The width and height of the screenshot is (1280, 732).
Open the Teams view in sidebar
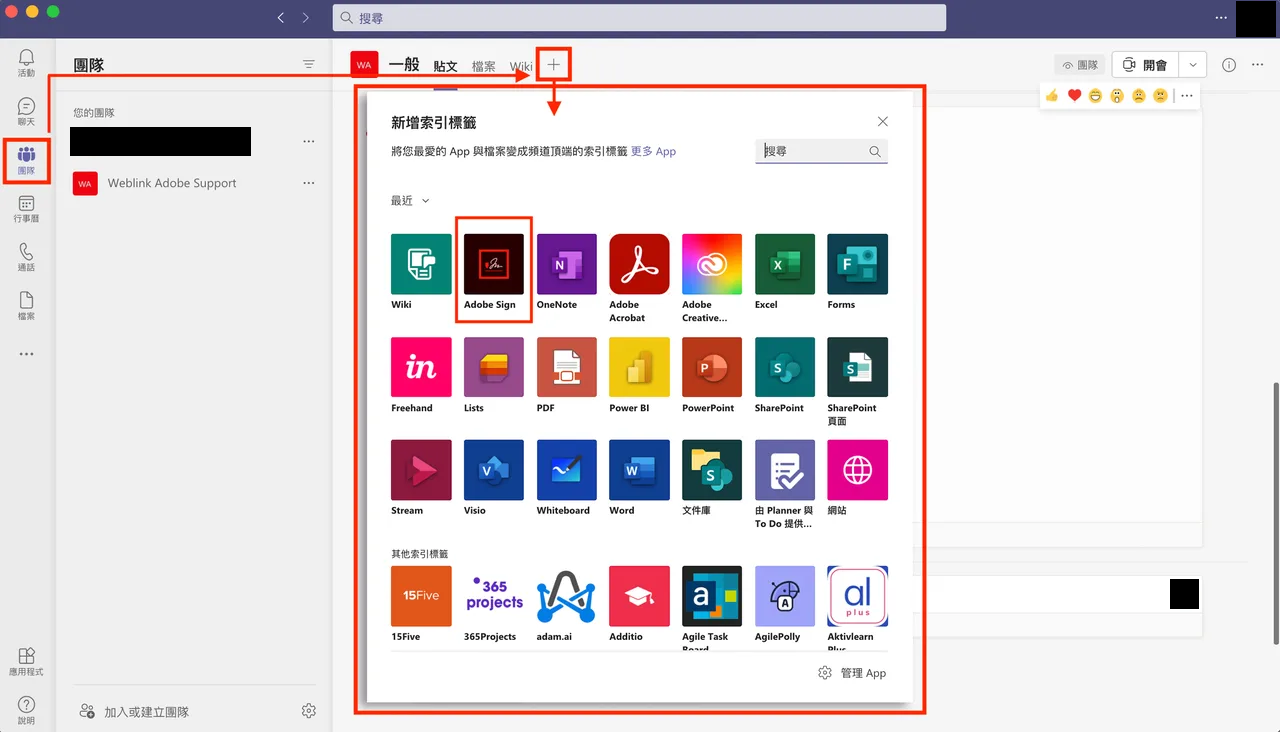tap(26, 160)
